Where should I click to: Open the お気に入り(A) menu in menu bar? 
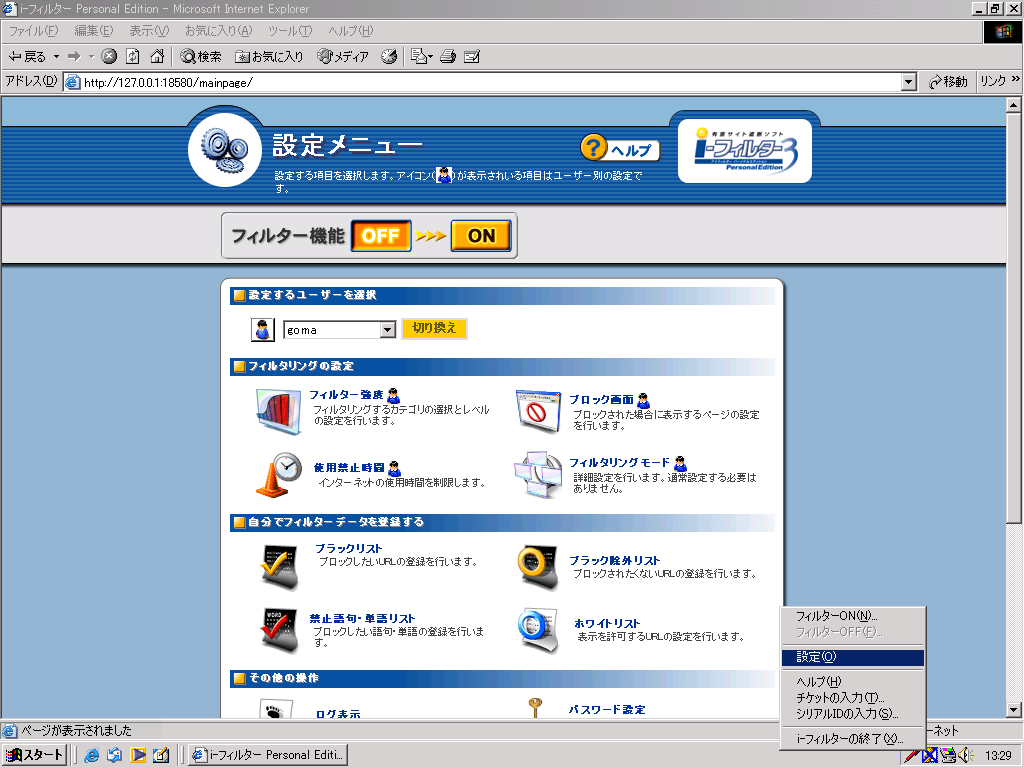point(218,31)
